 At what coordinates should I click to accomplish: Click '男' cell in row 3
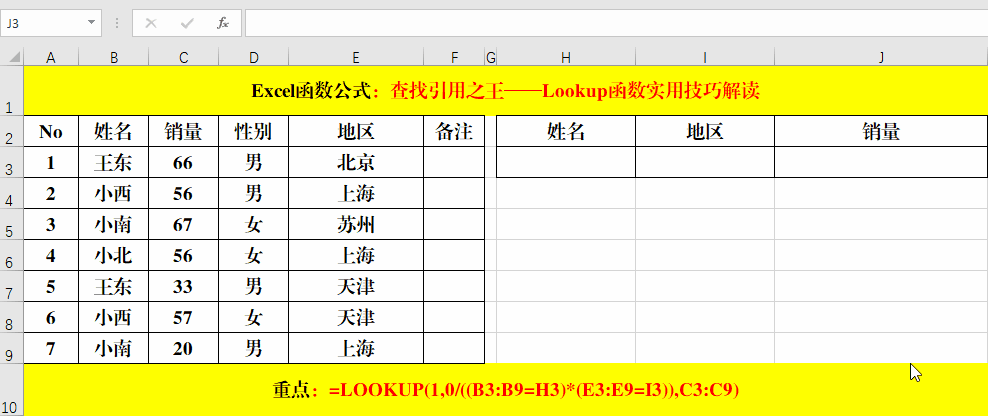click(x=253, y=162)
